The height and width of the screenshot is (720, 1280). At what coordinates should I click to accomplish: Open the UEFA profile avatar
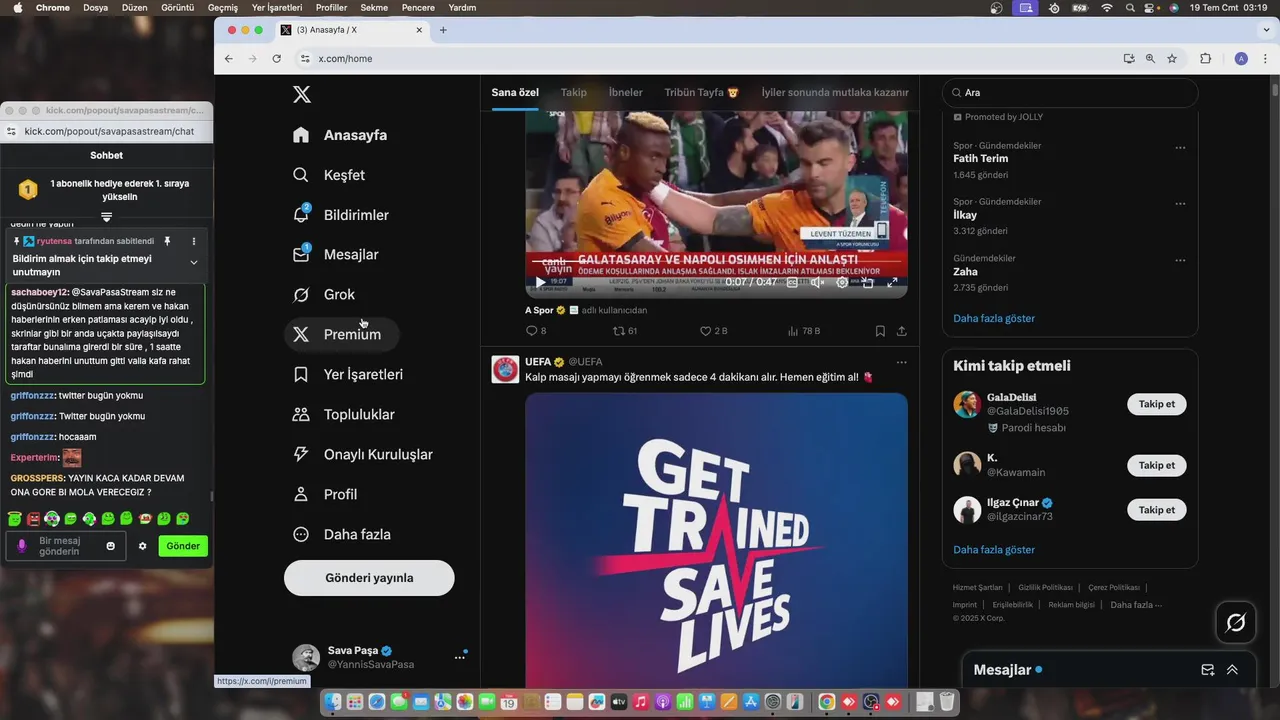pyautogui.click(x=505, y=369)
